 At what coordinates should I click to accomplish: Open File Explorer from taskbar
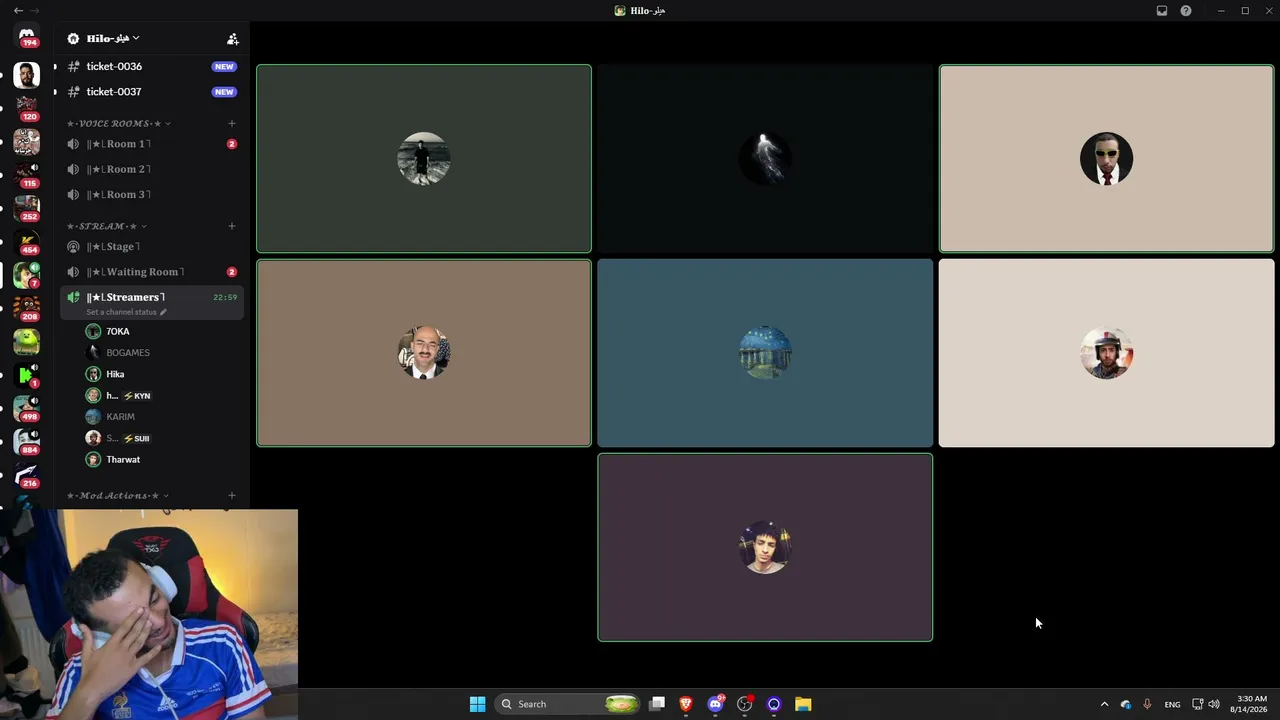coord(803,704)
